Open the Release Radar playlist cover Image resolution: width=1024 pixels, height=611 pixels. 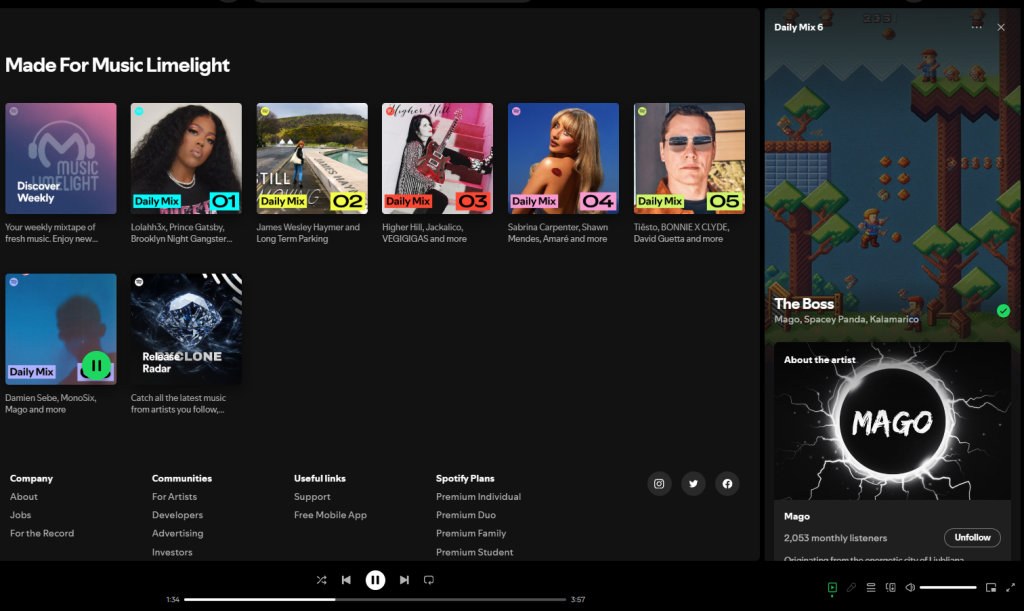pos(186,329)
